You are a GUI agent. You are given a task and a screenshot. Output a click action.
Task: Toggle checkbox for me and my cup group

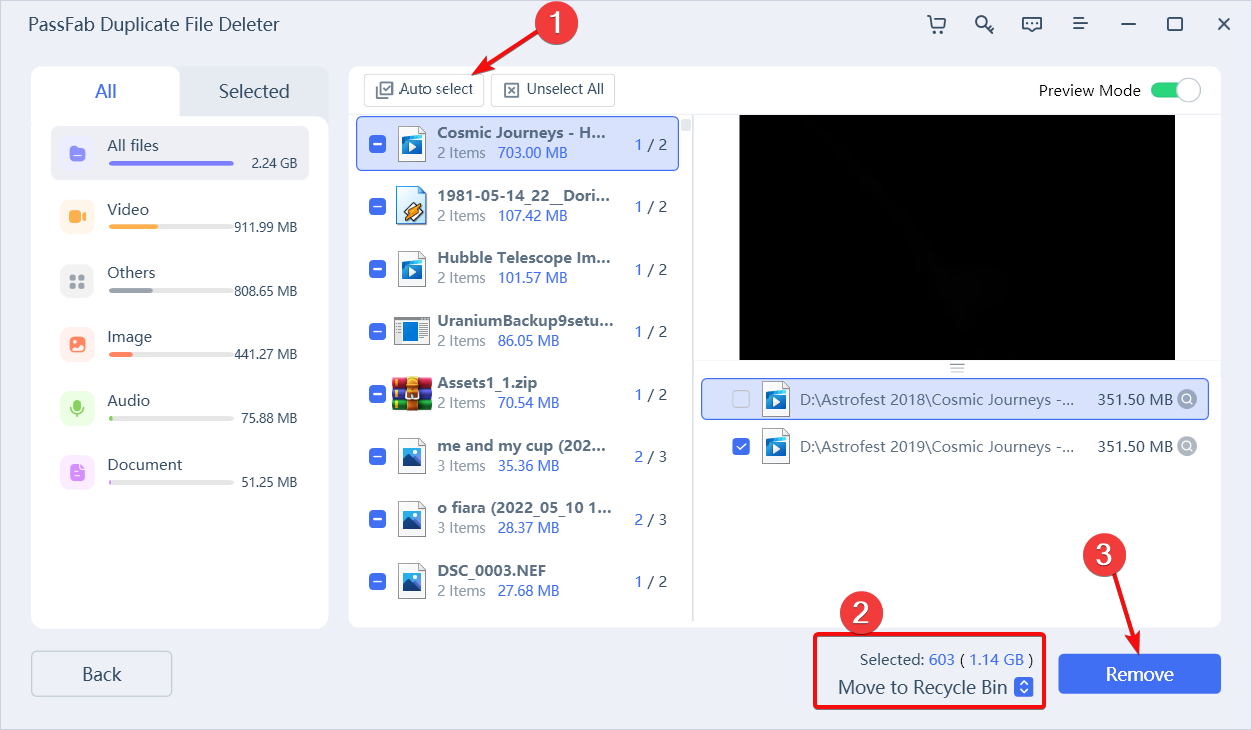point(377,456)
